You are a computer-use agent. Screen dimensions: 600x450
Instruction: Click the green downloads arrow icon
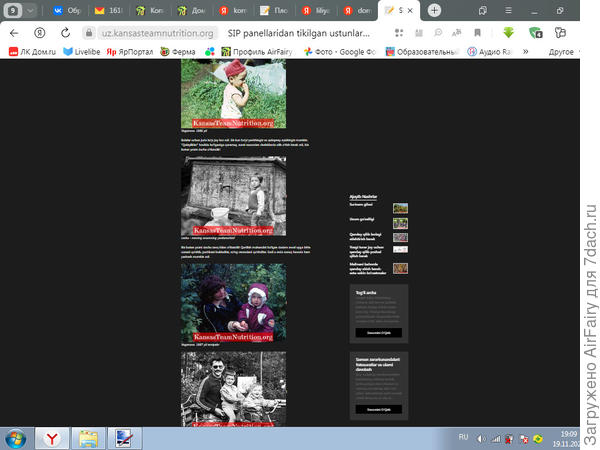[x=510, y=32]
